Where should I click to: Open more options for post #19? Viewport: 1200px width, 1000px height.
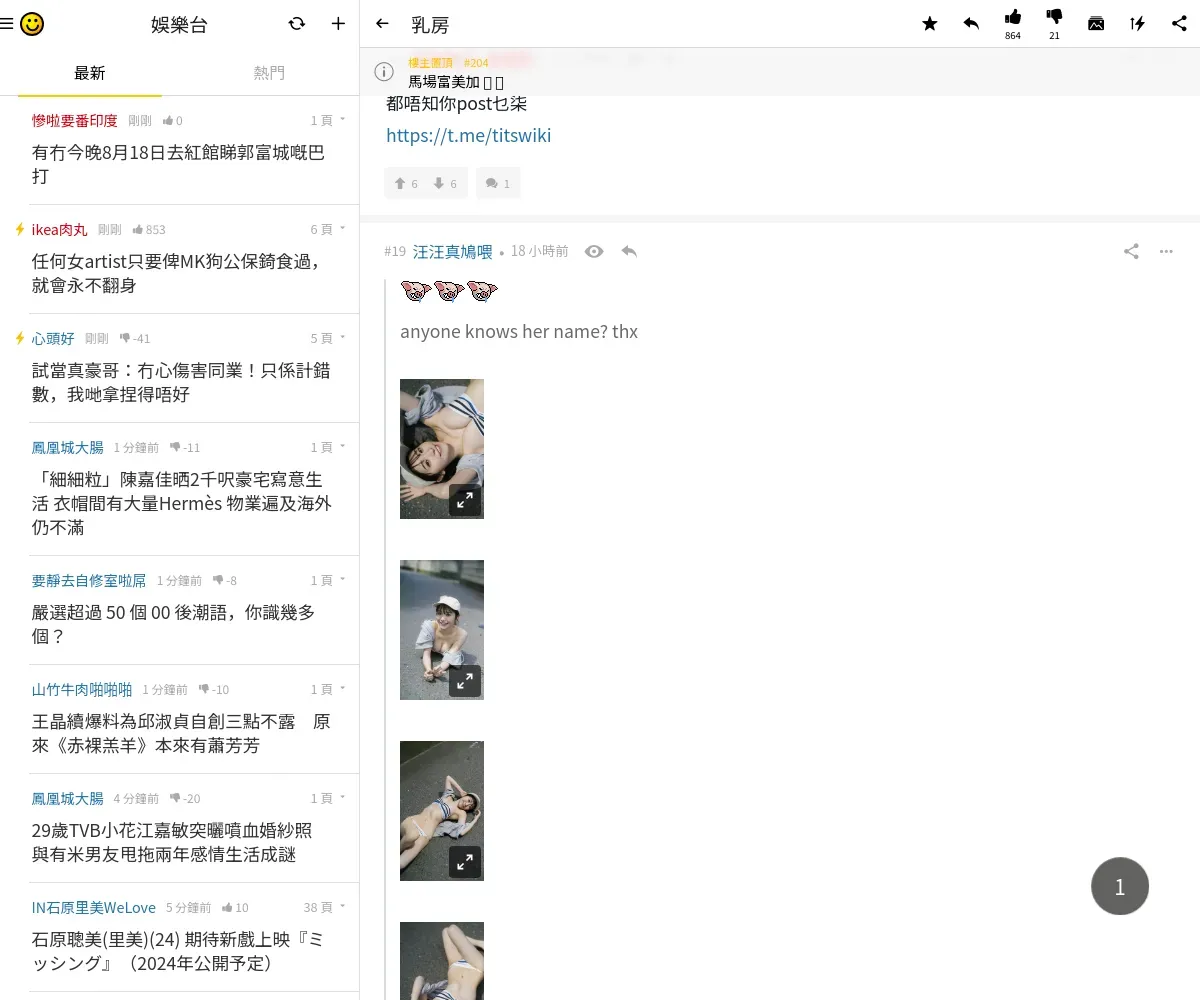(x=1166, y=252)
